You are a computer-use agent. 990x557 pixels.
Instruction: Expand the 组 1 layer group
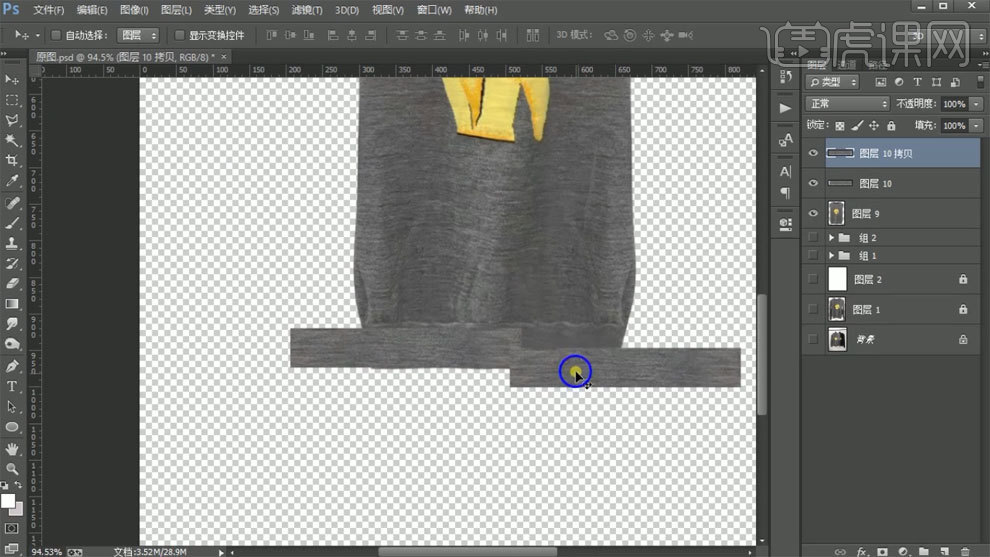click(831, 255)
